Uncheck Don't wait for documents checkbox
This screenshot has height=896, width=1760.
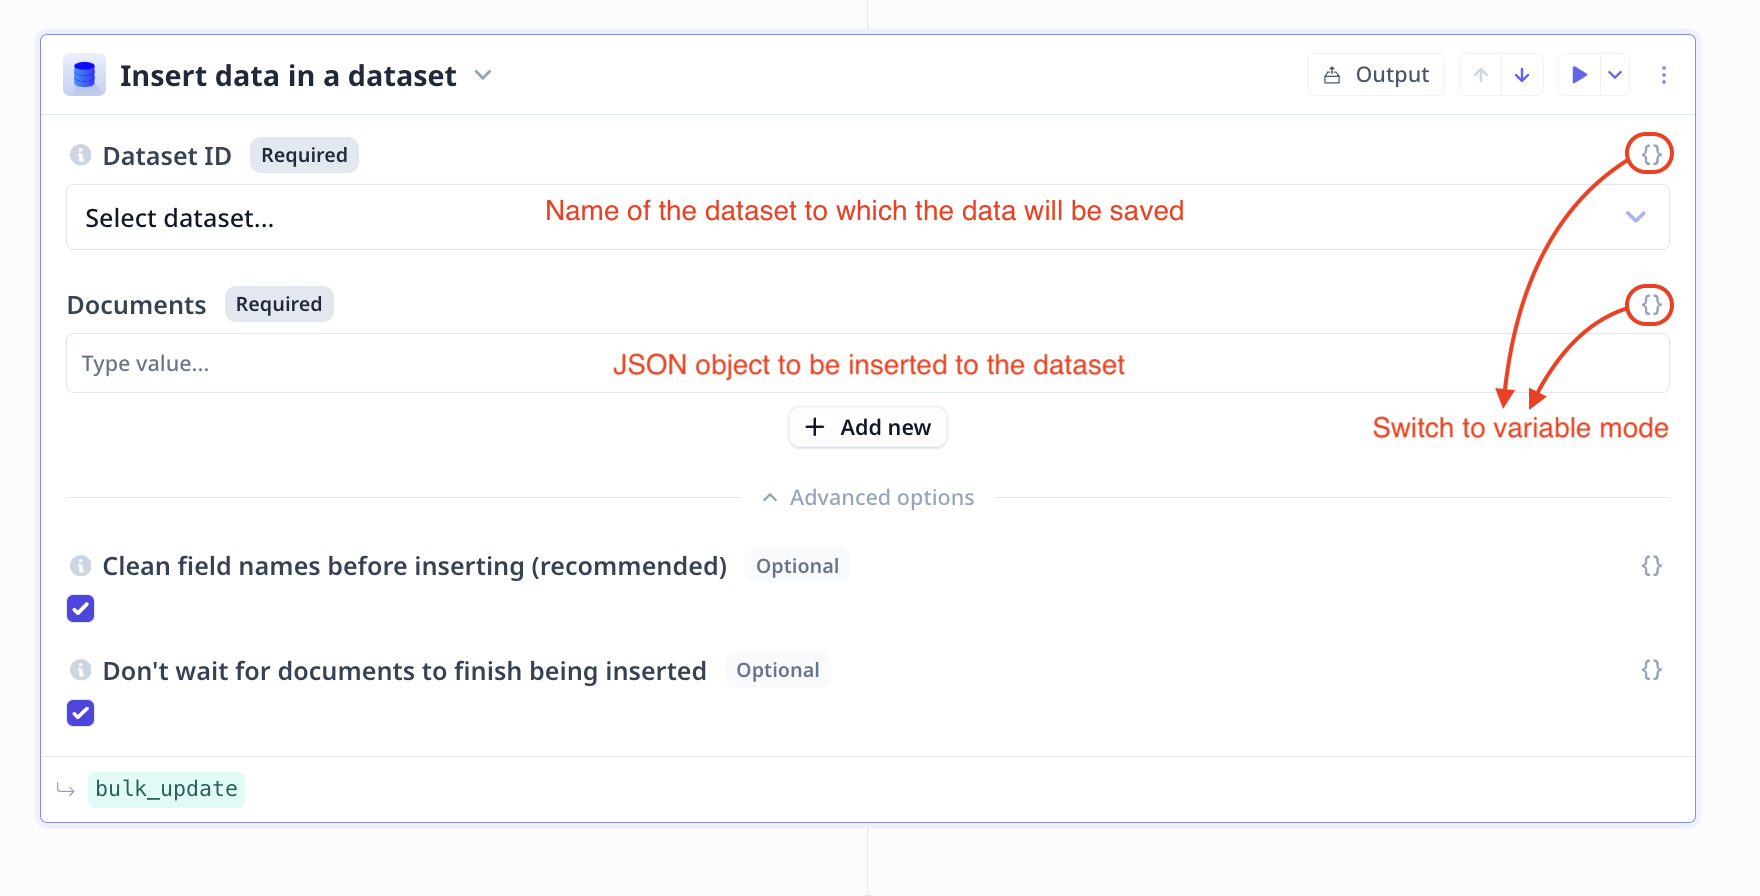[x=81, y=713]
